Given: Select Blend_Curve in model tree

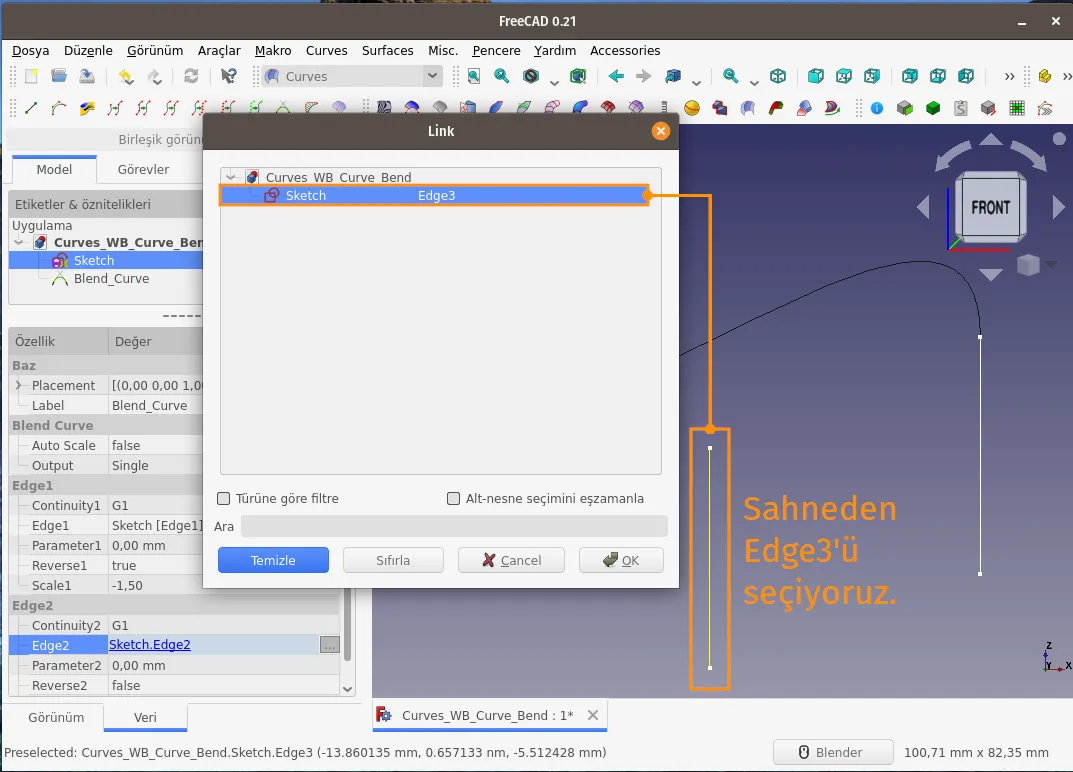Looking at the screenshot, I should tap(111, 279).
